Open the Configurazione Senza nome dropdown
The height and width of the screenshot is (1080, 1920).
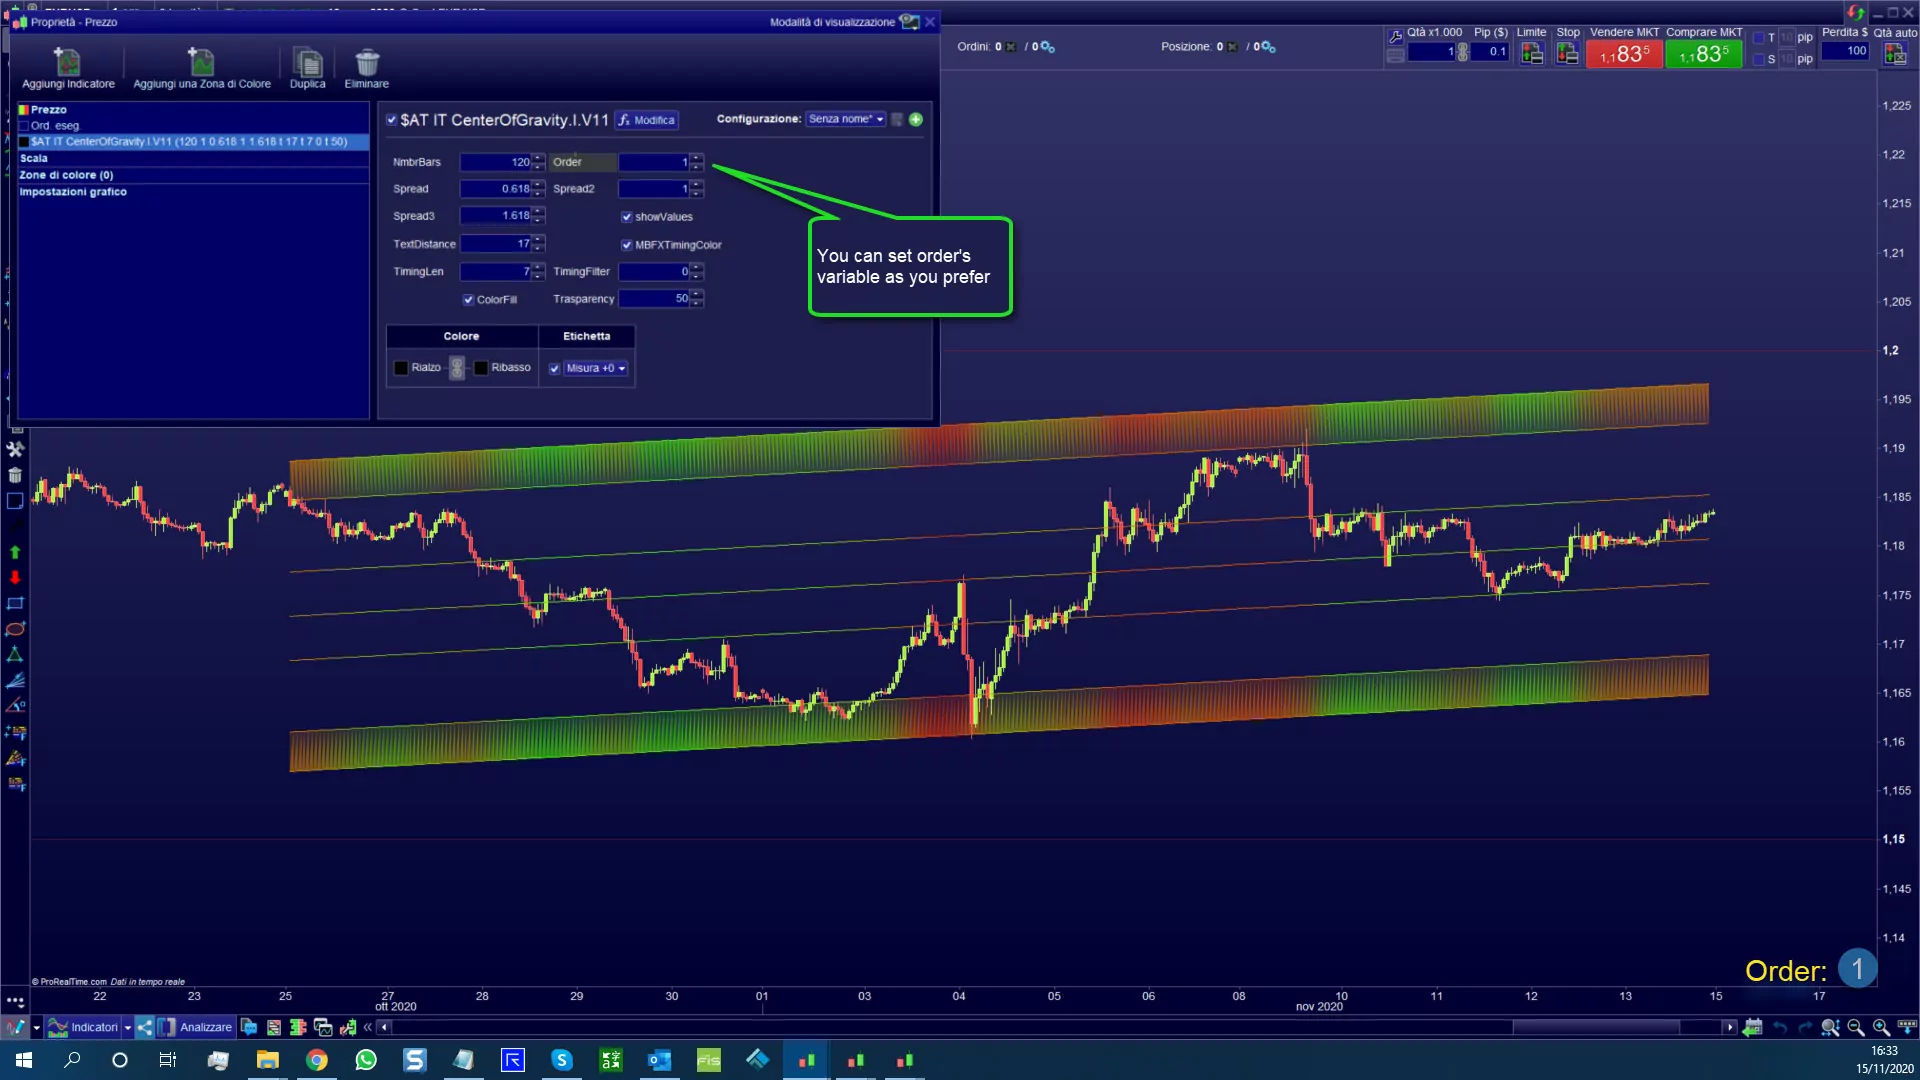click(x=846, y=119)
